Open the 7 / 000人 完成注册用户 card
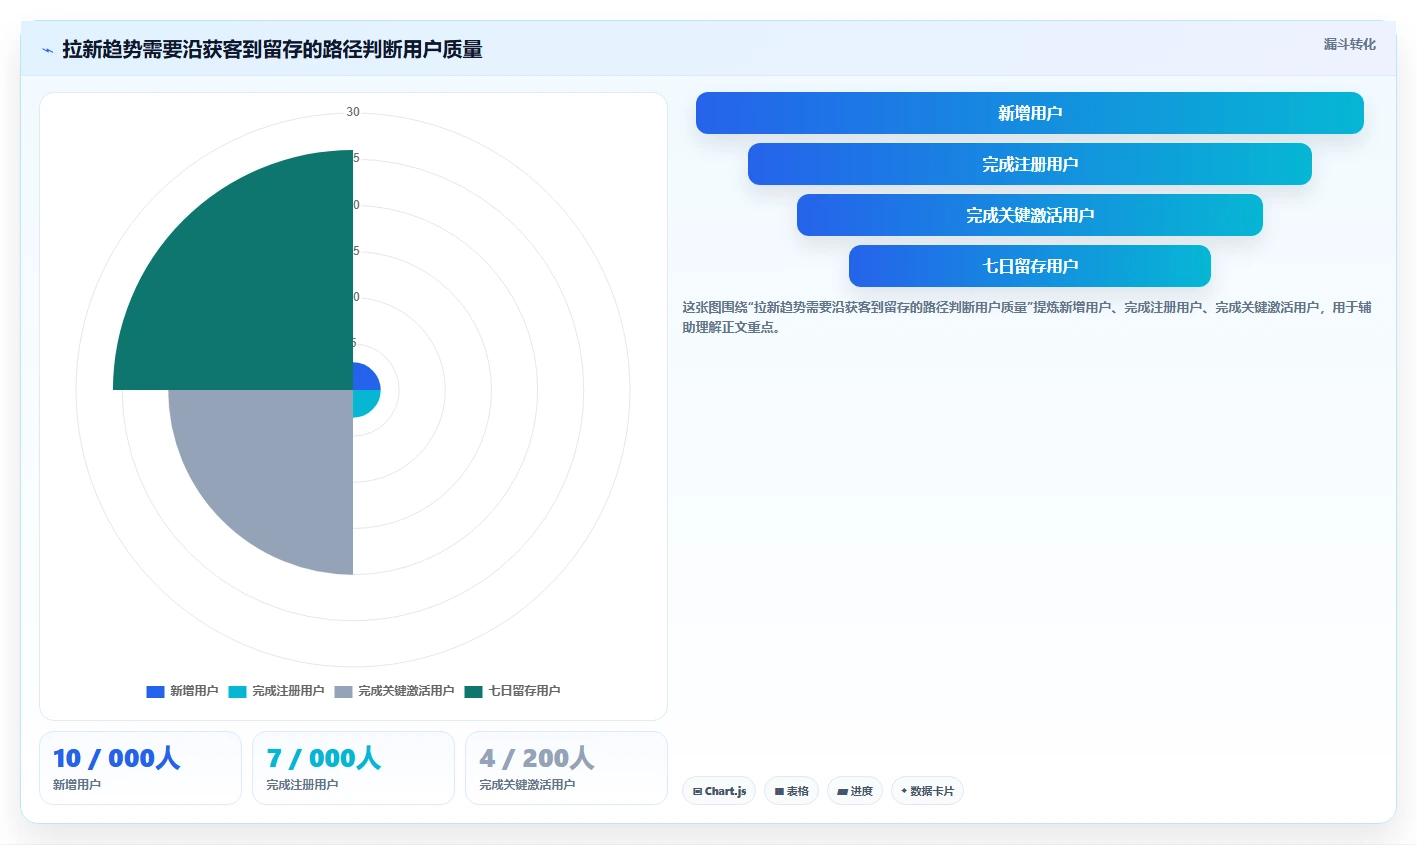 pos(353,768)
